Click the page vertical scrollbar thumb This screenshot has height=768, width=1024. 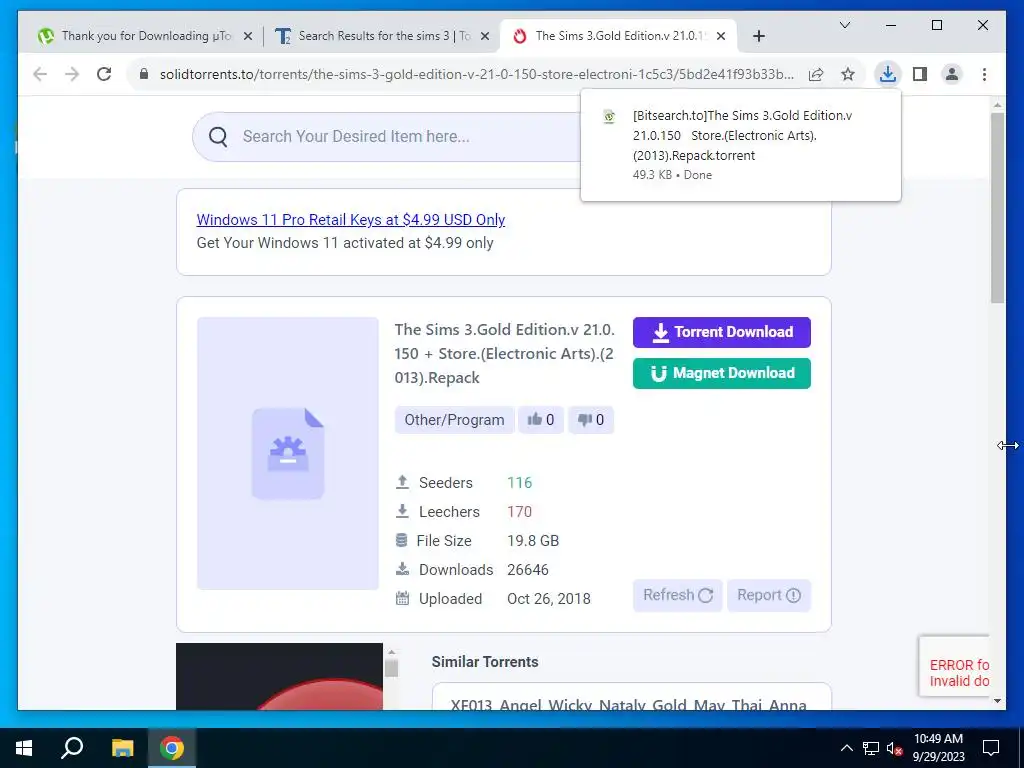click(997, 208)
